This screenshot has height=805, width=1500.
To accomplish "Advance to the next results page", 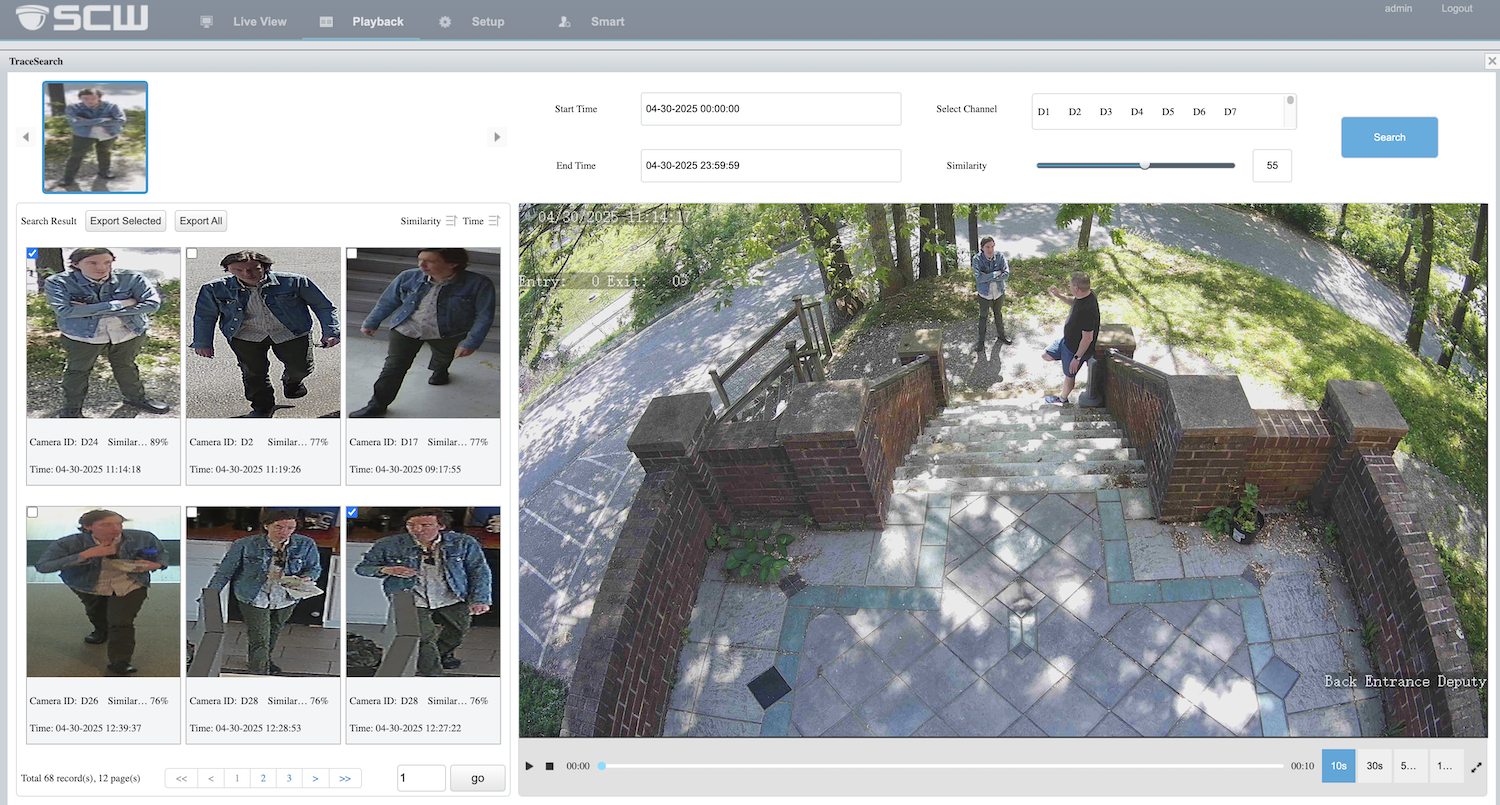I will pos(315,778).
